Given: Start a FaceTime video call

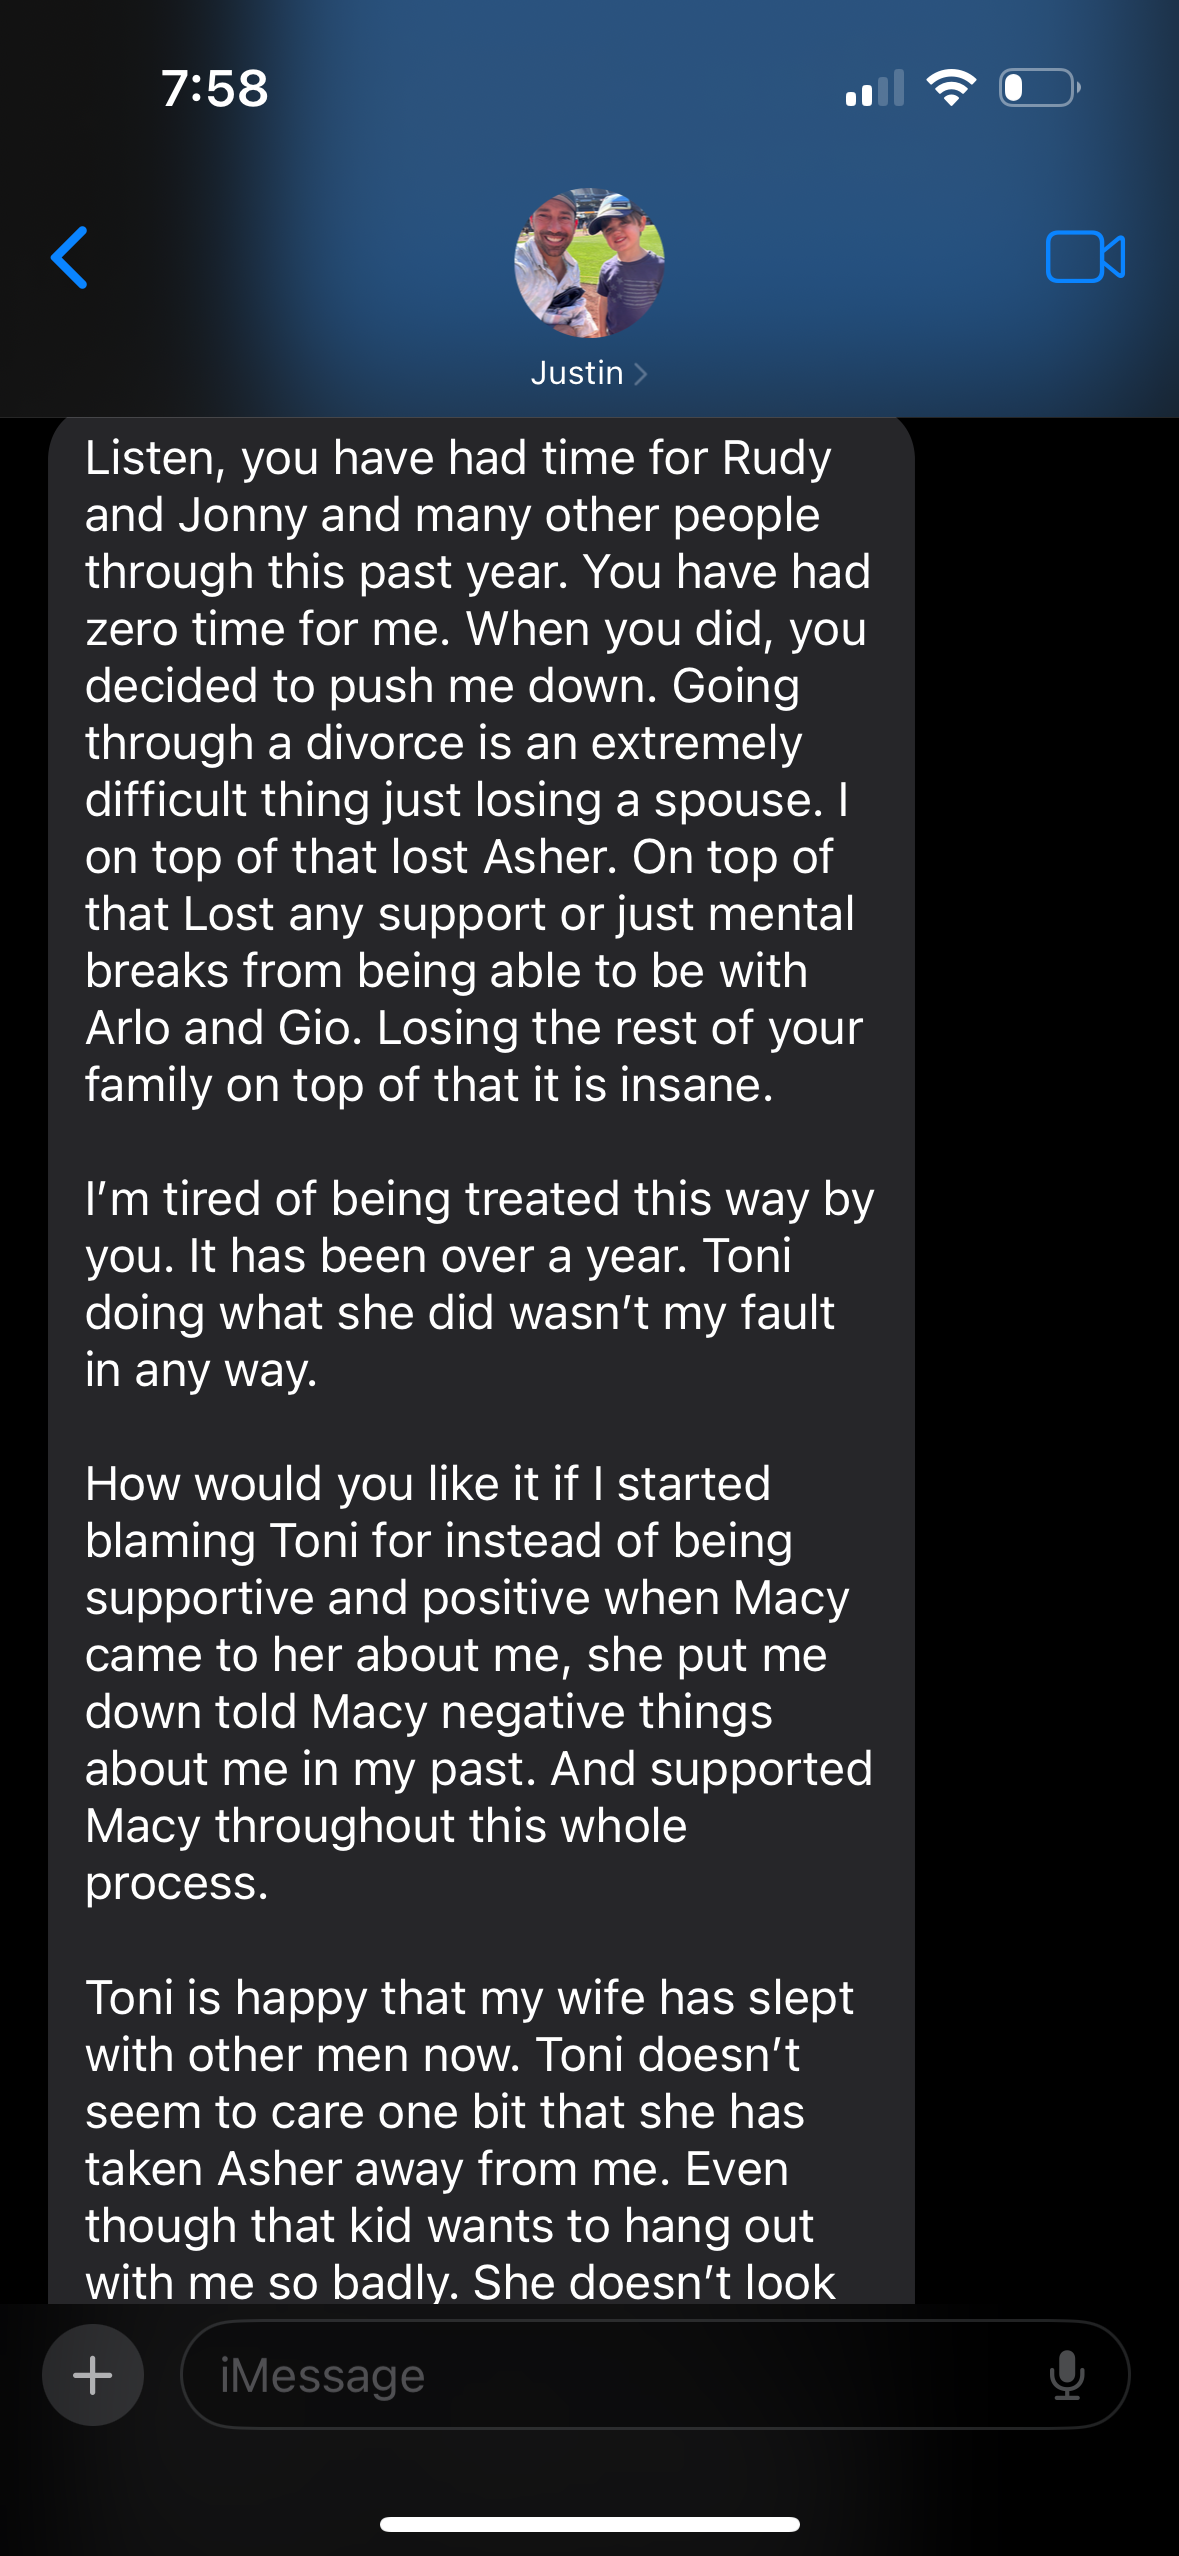Looking at the screenshot, I should click(x=1085, y=257).
